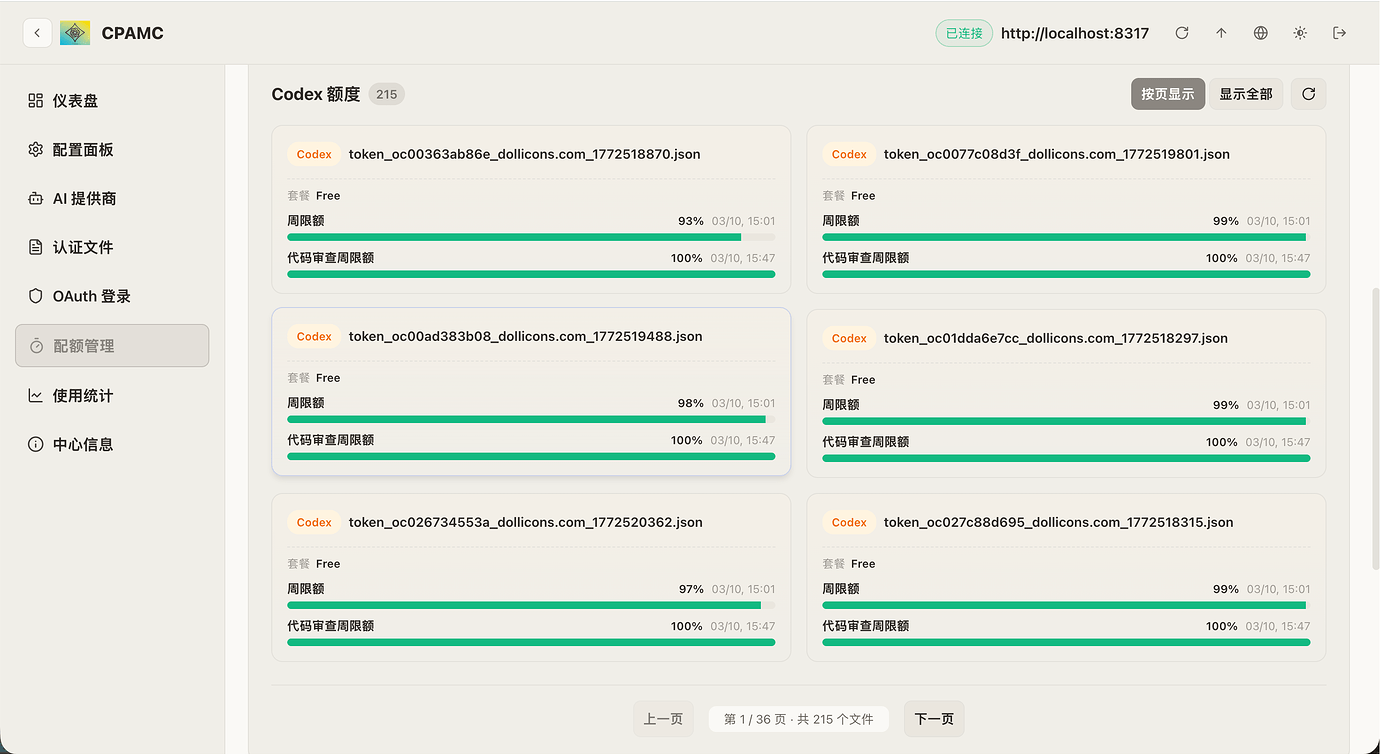Reload the Codex quota list via refresh icon
Image resolution: width=1380 pixels, height=754 pixels.
1308,94
